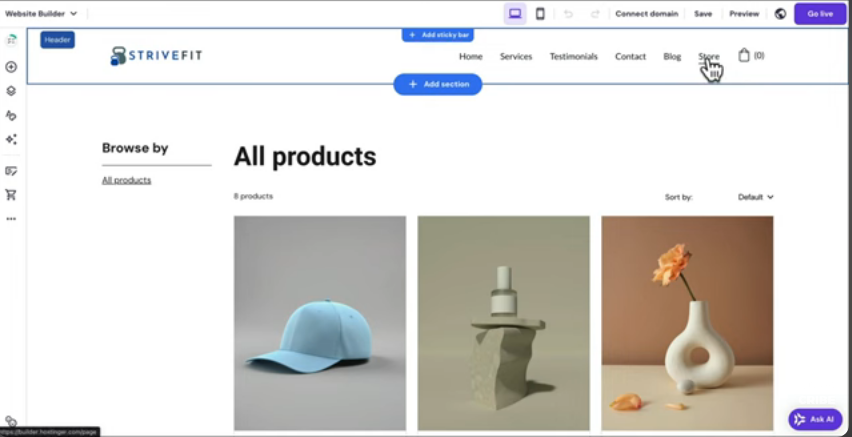This screenshot has height=437, width=852.
Task: Open the AI tools sparkle icon
Action: (11, 139)
